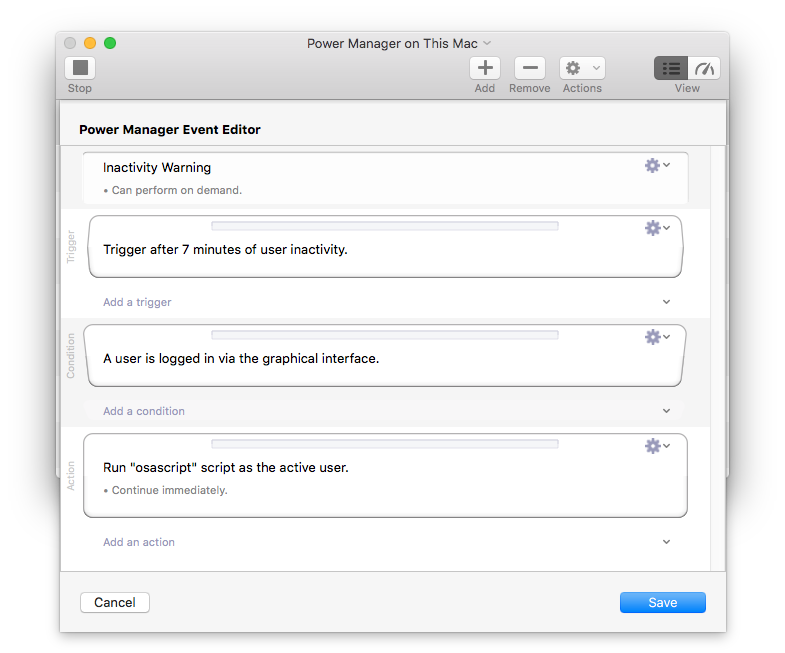Select the 'Trigger after 7 minutes' text
The height and width of the screenshot is (653, 785).
point(225,249)
